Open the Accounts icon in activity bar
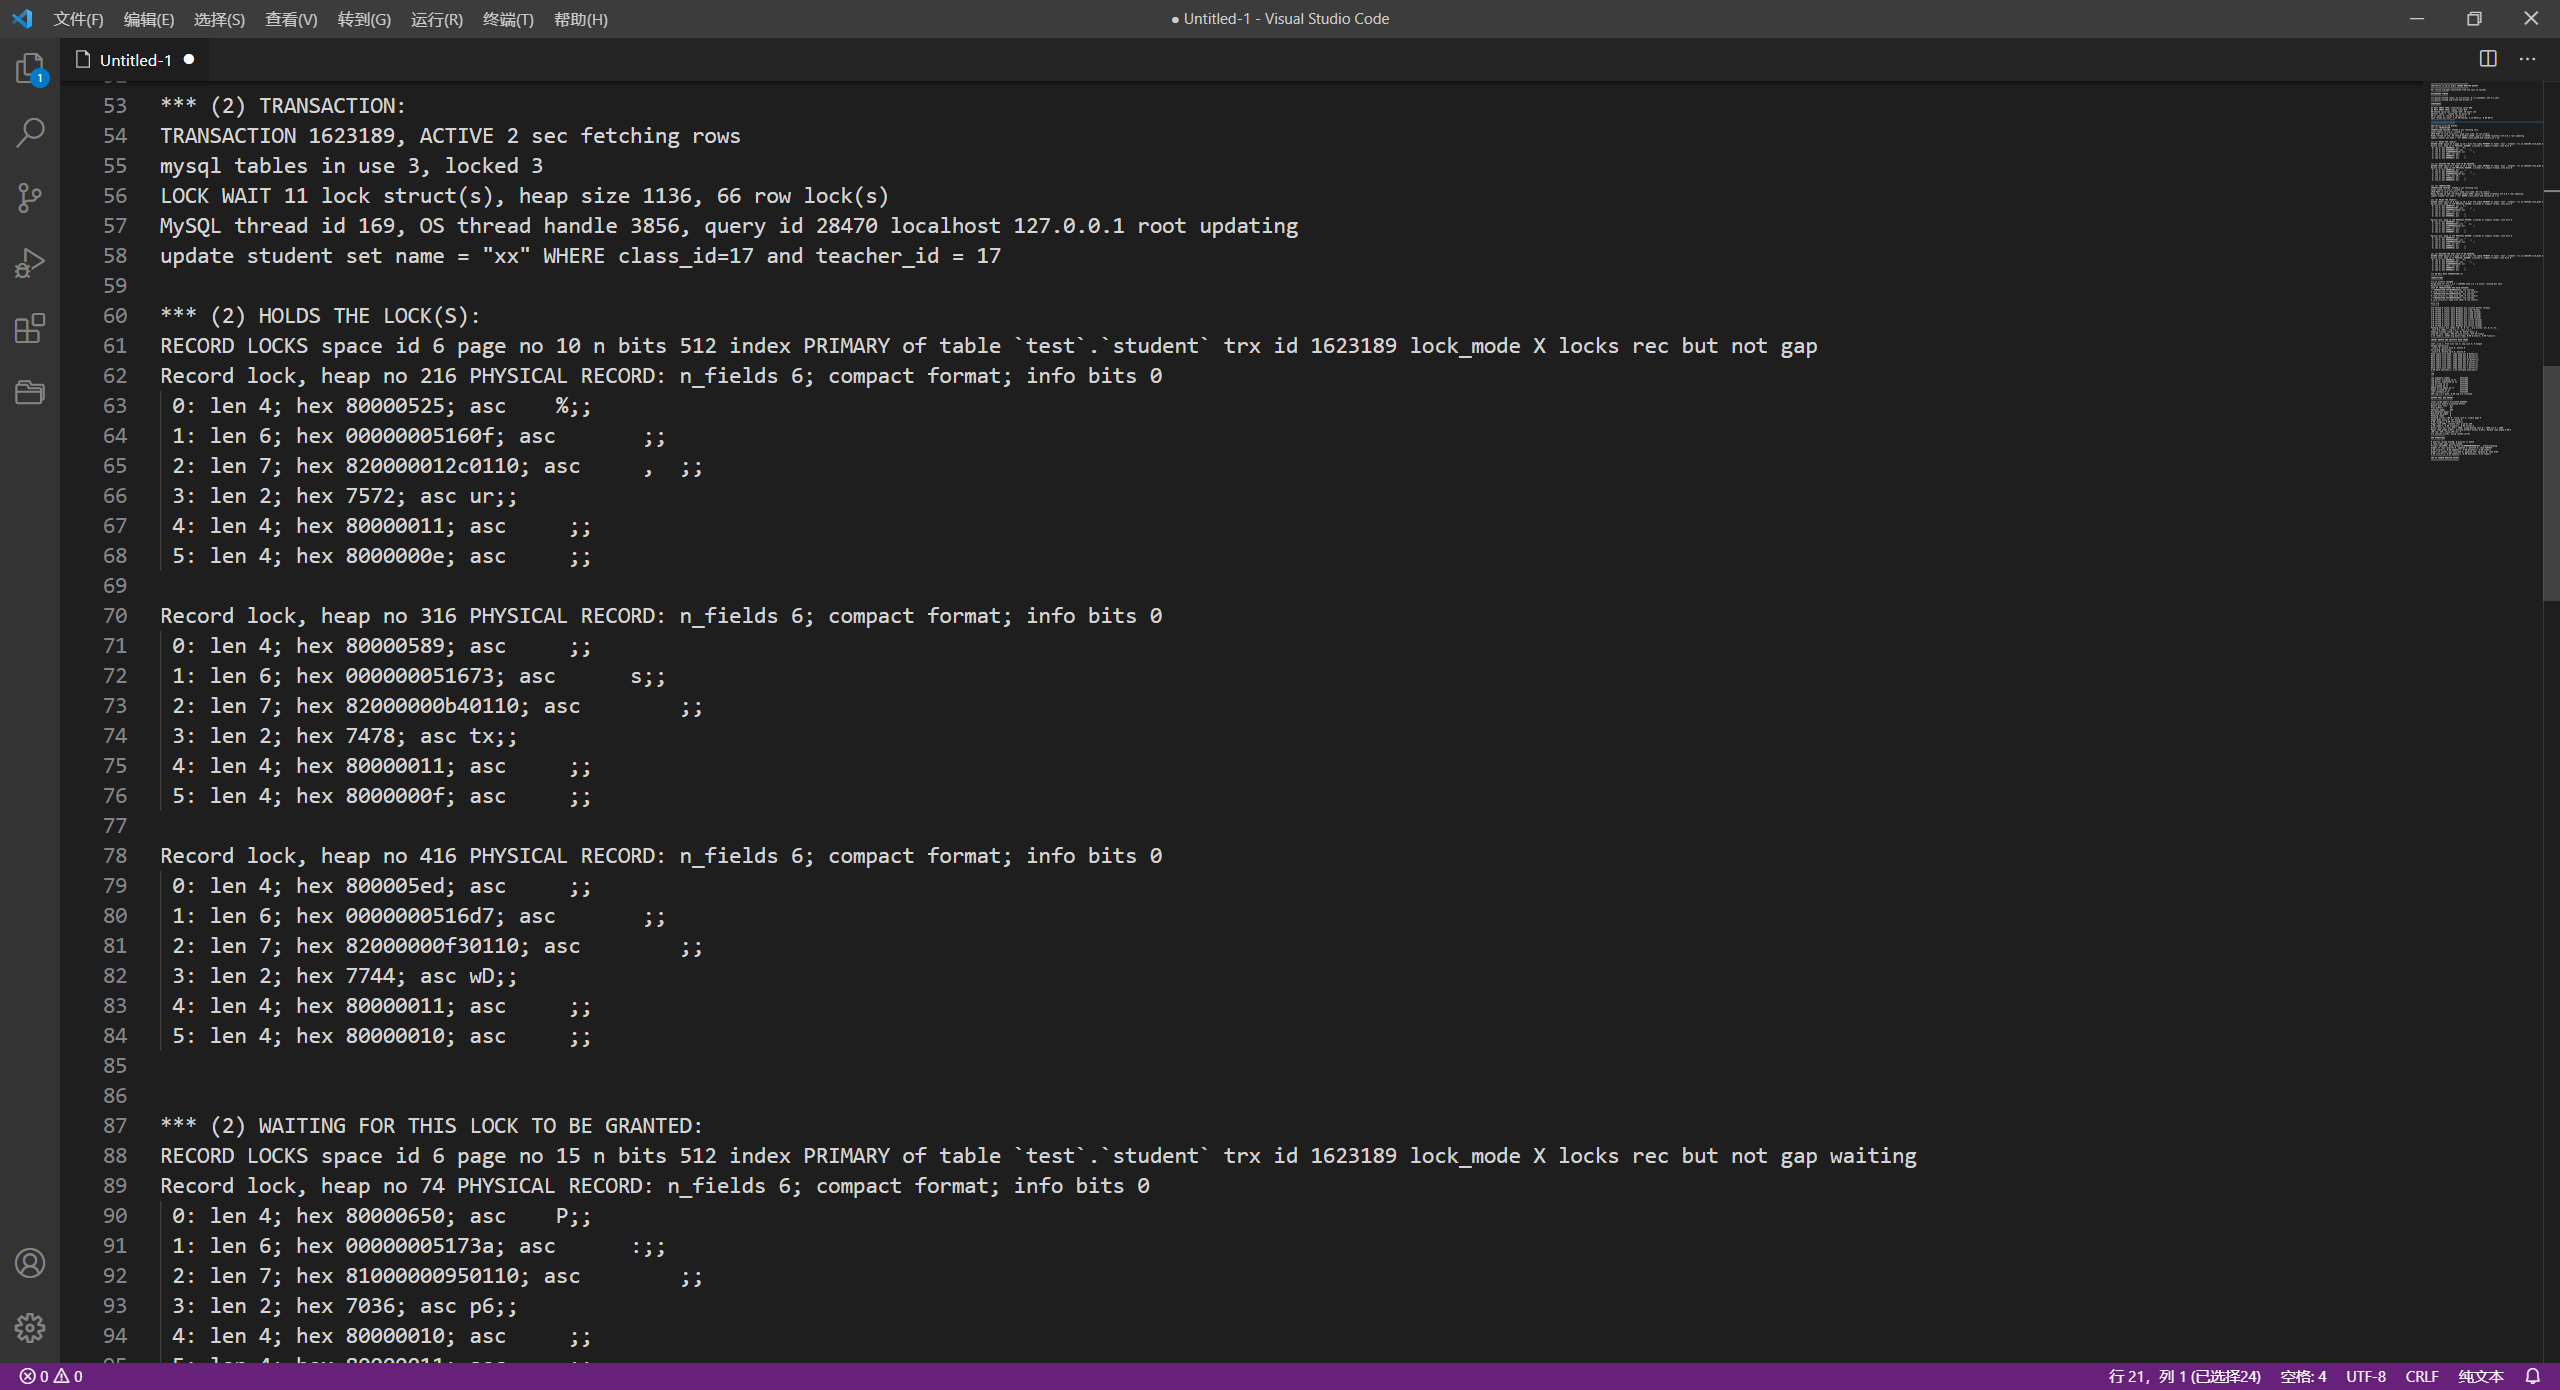This screenshot has height=1390, width=2560. [x=30, y=1263]
